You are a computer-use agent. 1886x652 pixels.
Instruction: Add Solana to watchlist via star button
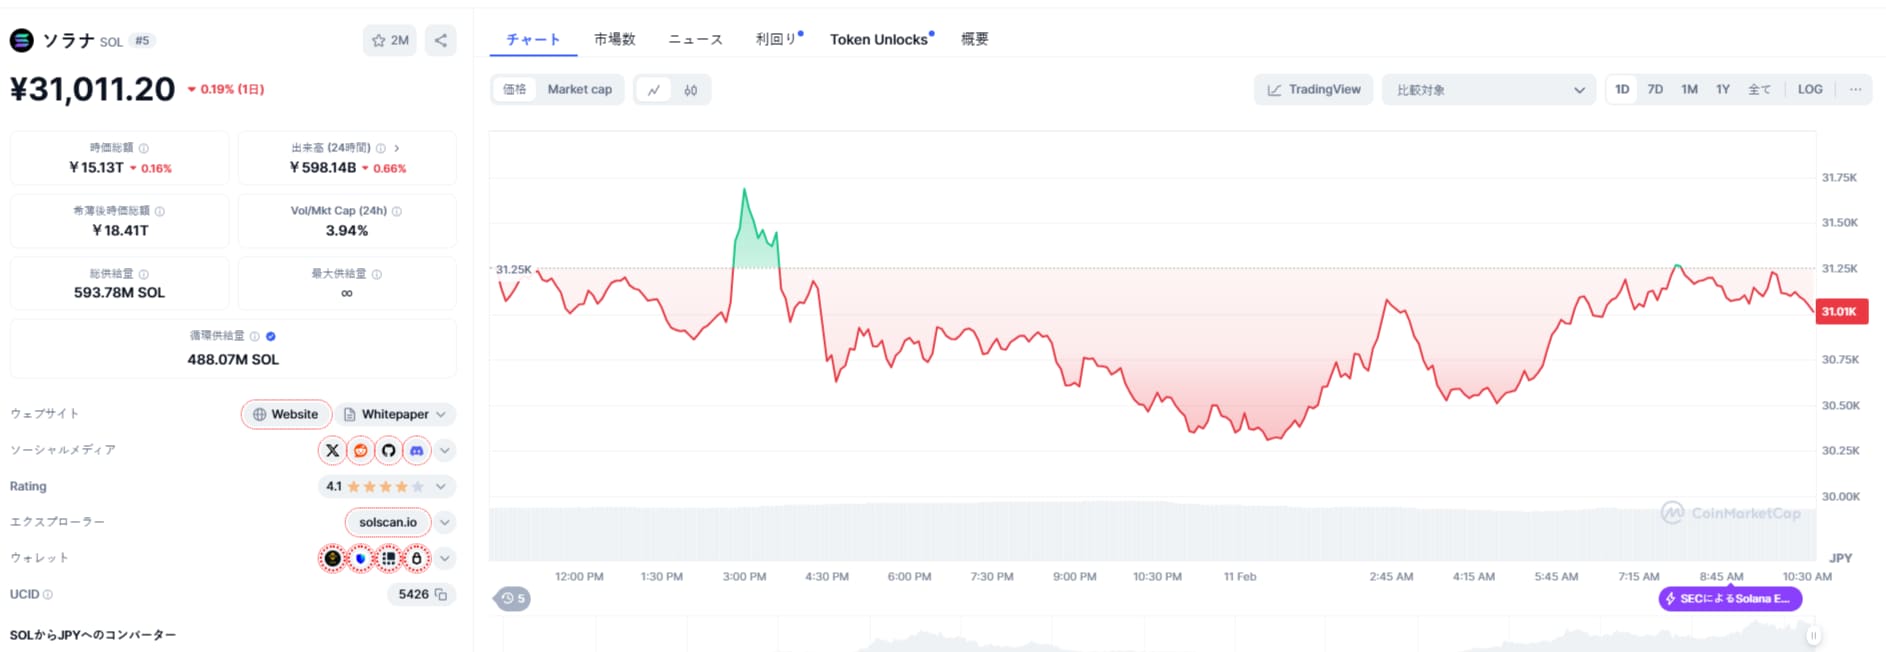point(389,40)
